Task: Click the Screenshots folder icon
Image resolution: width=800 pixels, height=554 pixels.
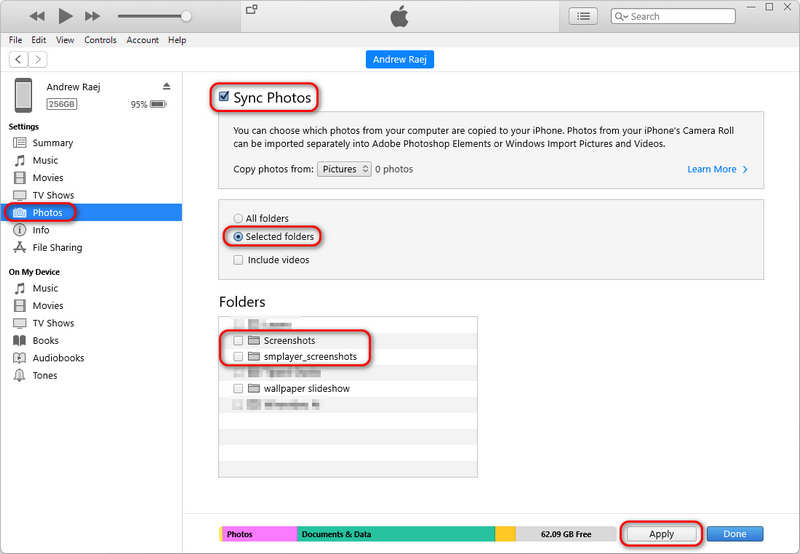Action: click(x=254, y=340)
